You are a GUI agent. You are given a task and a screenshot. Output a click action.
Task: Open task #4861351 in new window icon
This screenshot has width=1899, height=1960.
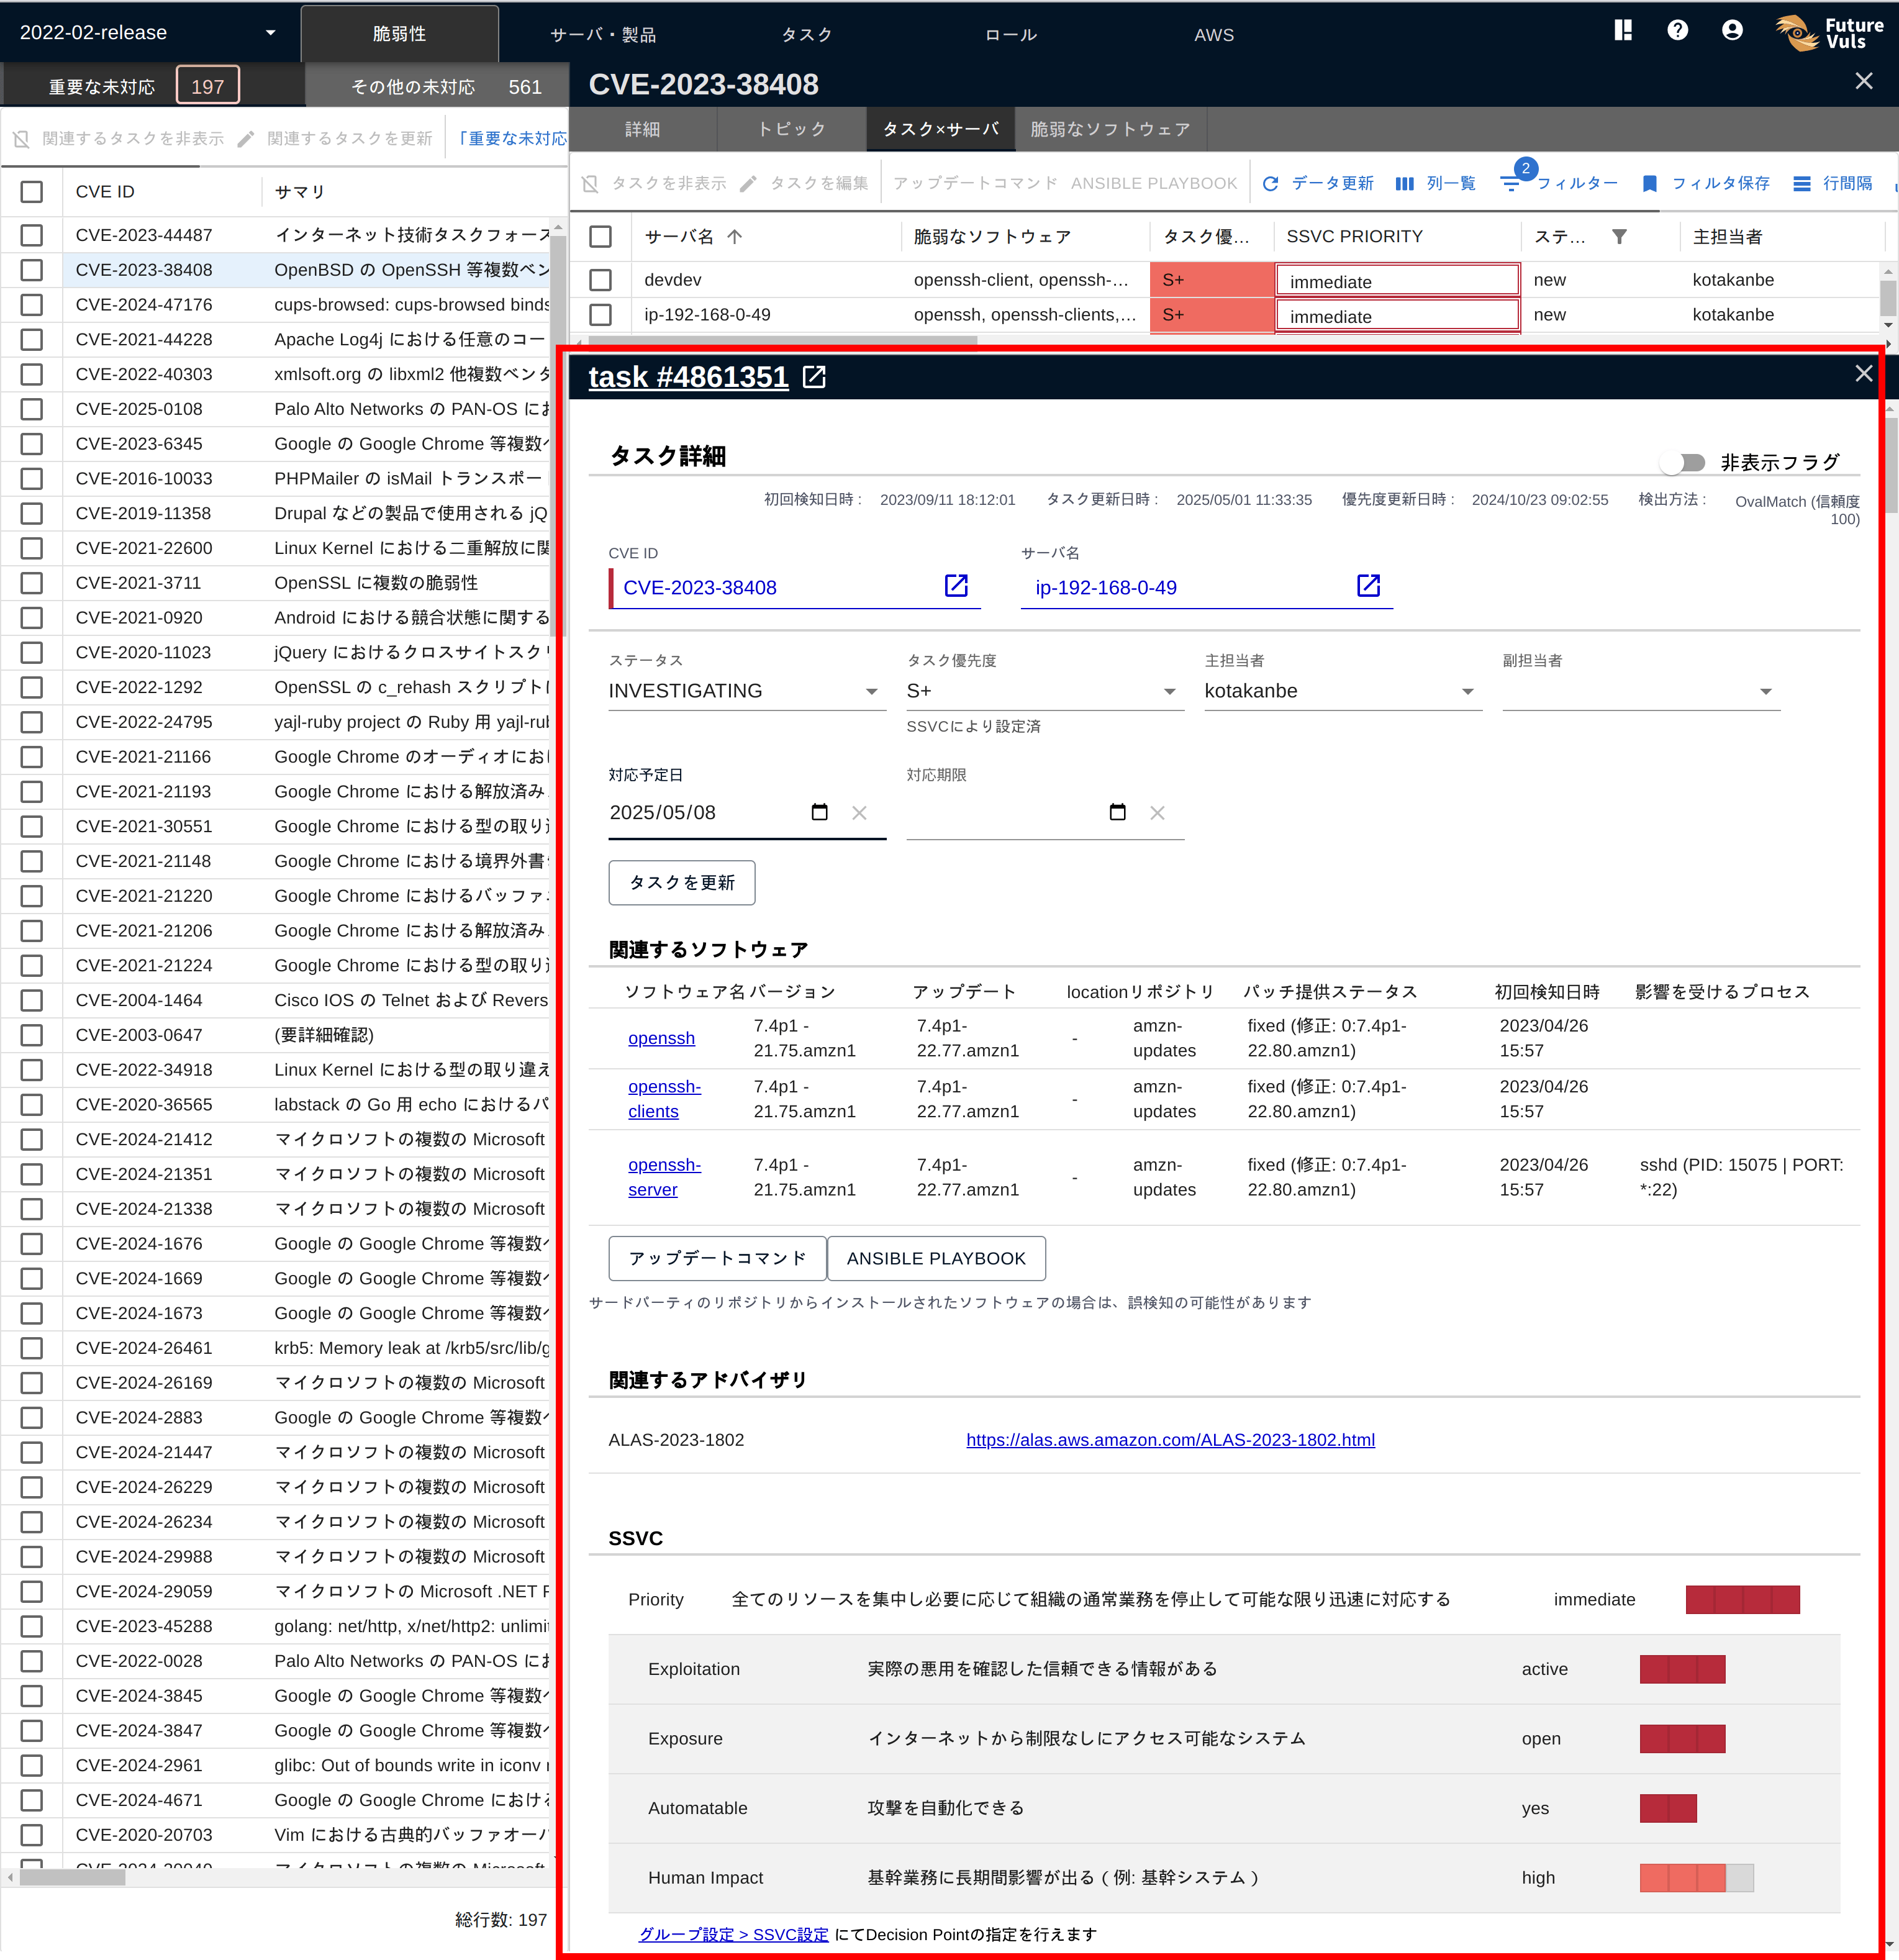(814, 377)
